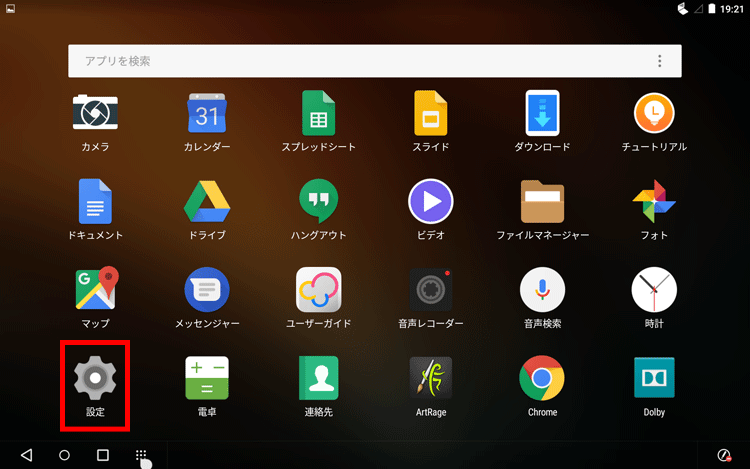Start 音声検索 voice search
Viewport: 750px width, 469px height.
542,290
